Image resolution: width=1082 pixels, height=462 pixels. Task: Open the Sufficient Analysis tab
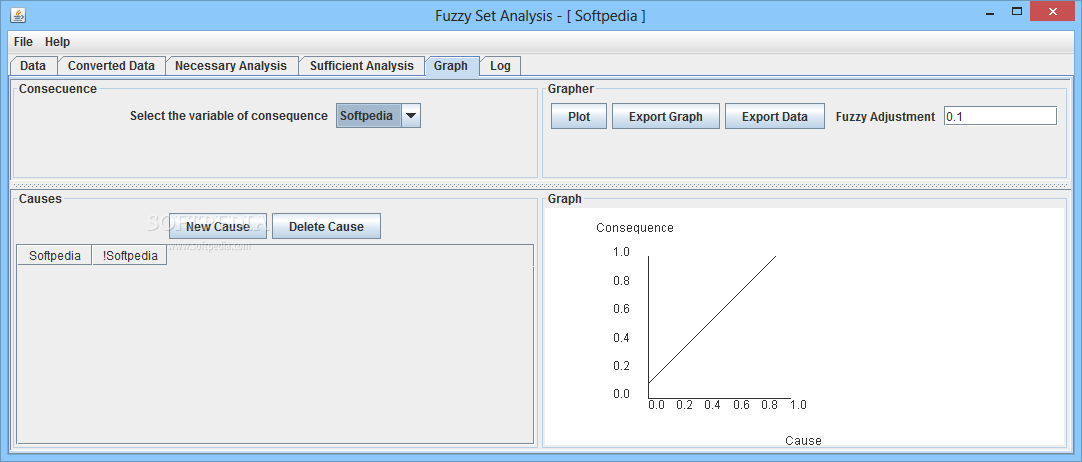click(x=362, y=66)
